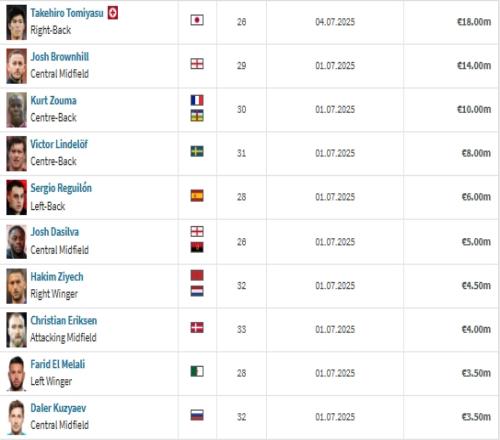Click Hakim Ziyech's player photo
Viewport: 500px width, 440px height.
tap(16, 286)
